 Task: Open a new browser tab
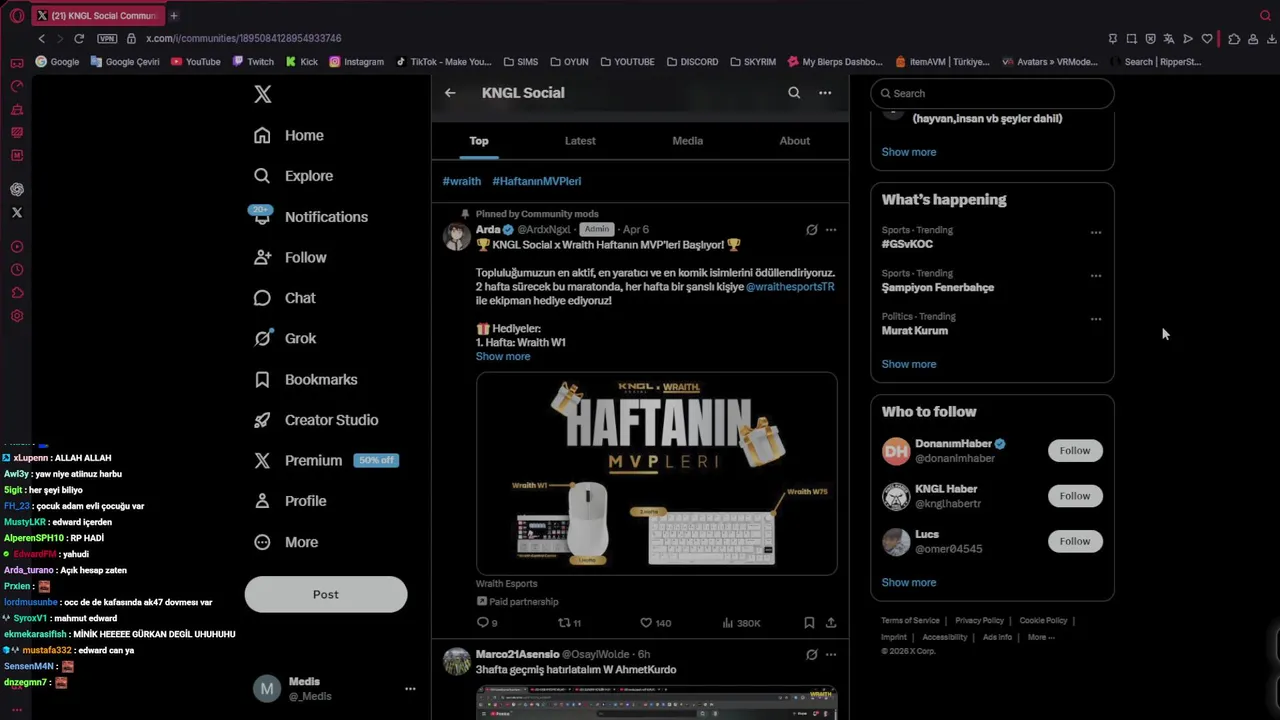[x=173, y=16]
